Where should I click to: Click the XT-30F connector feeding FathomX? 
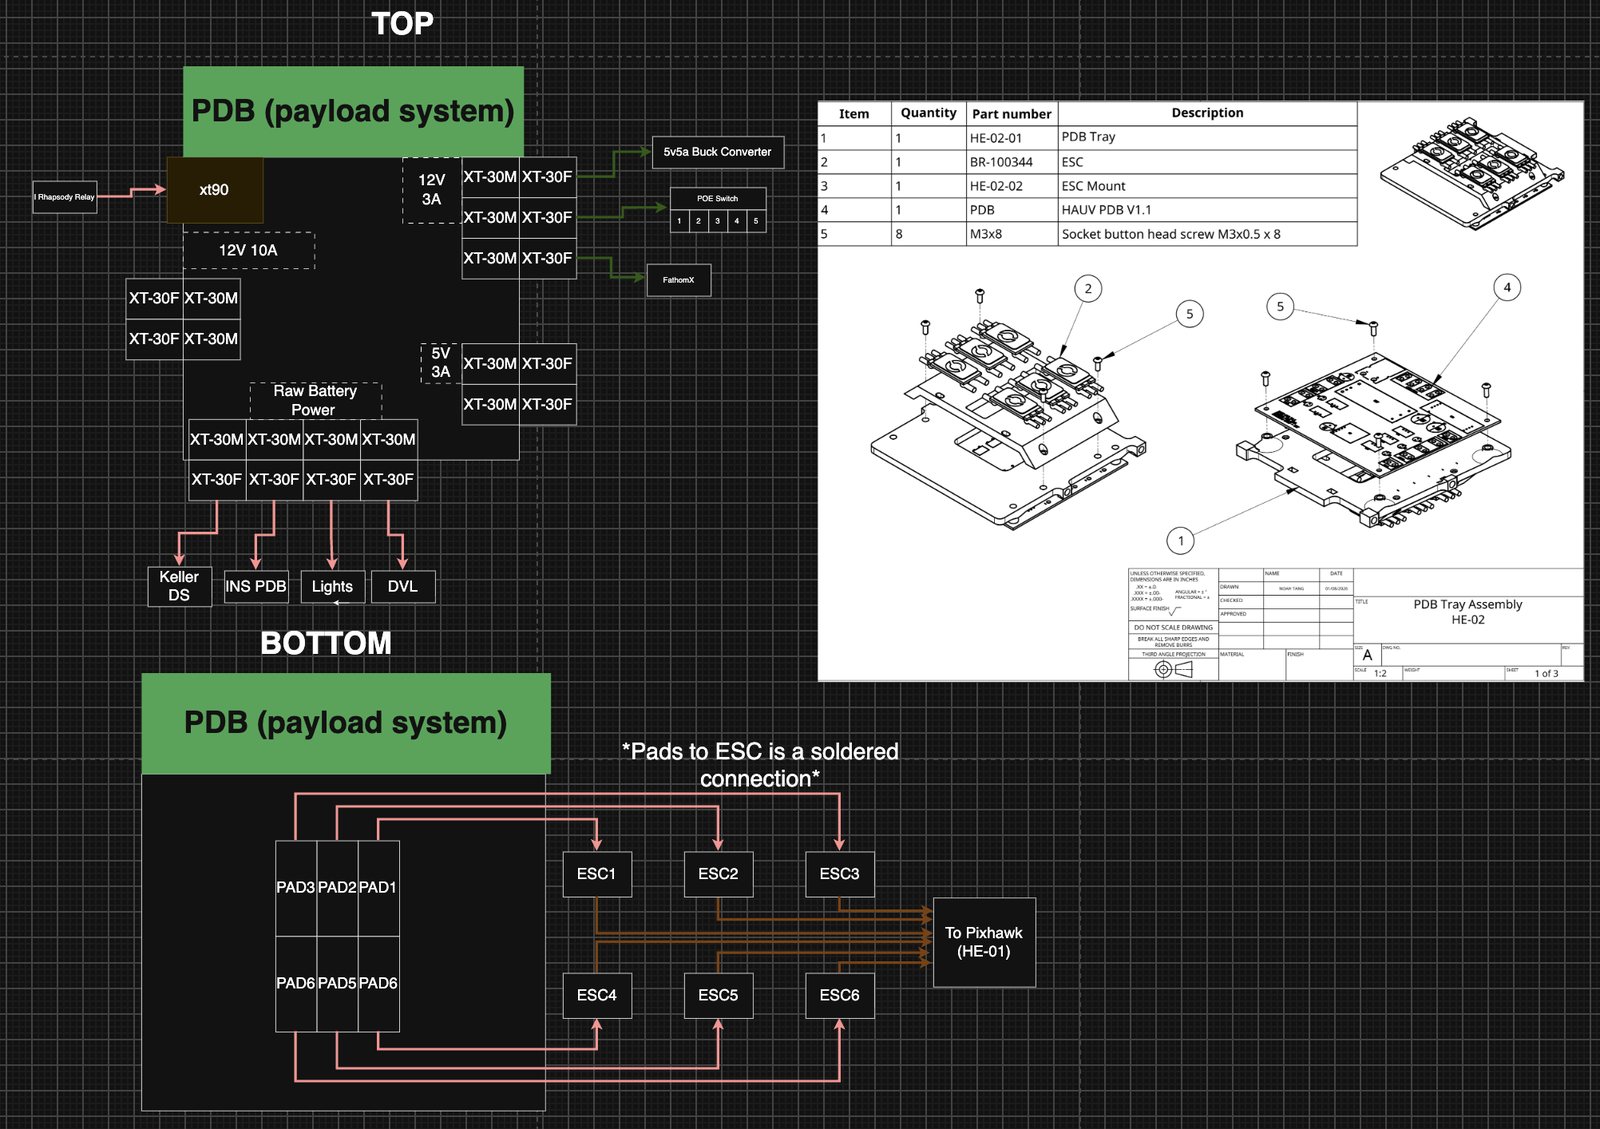point(547,258)
